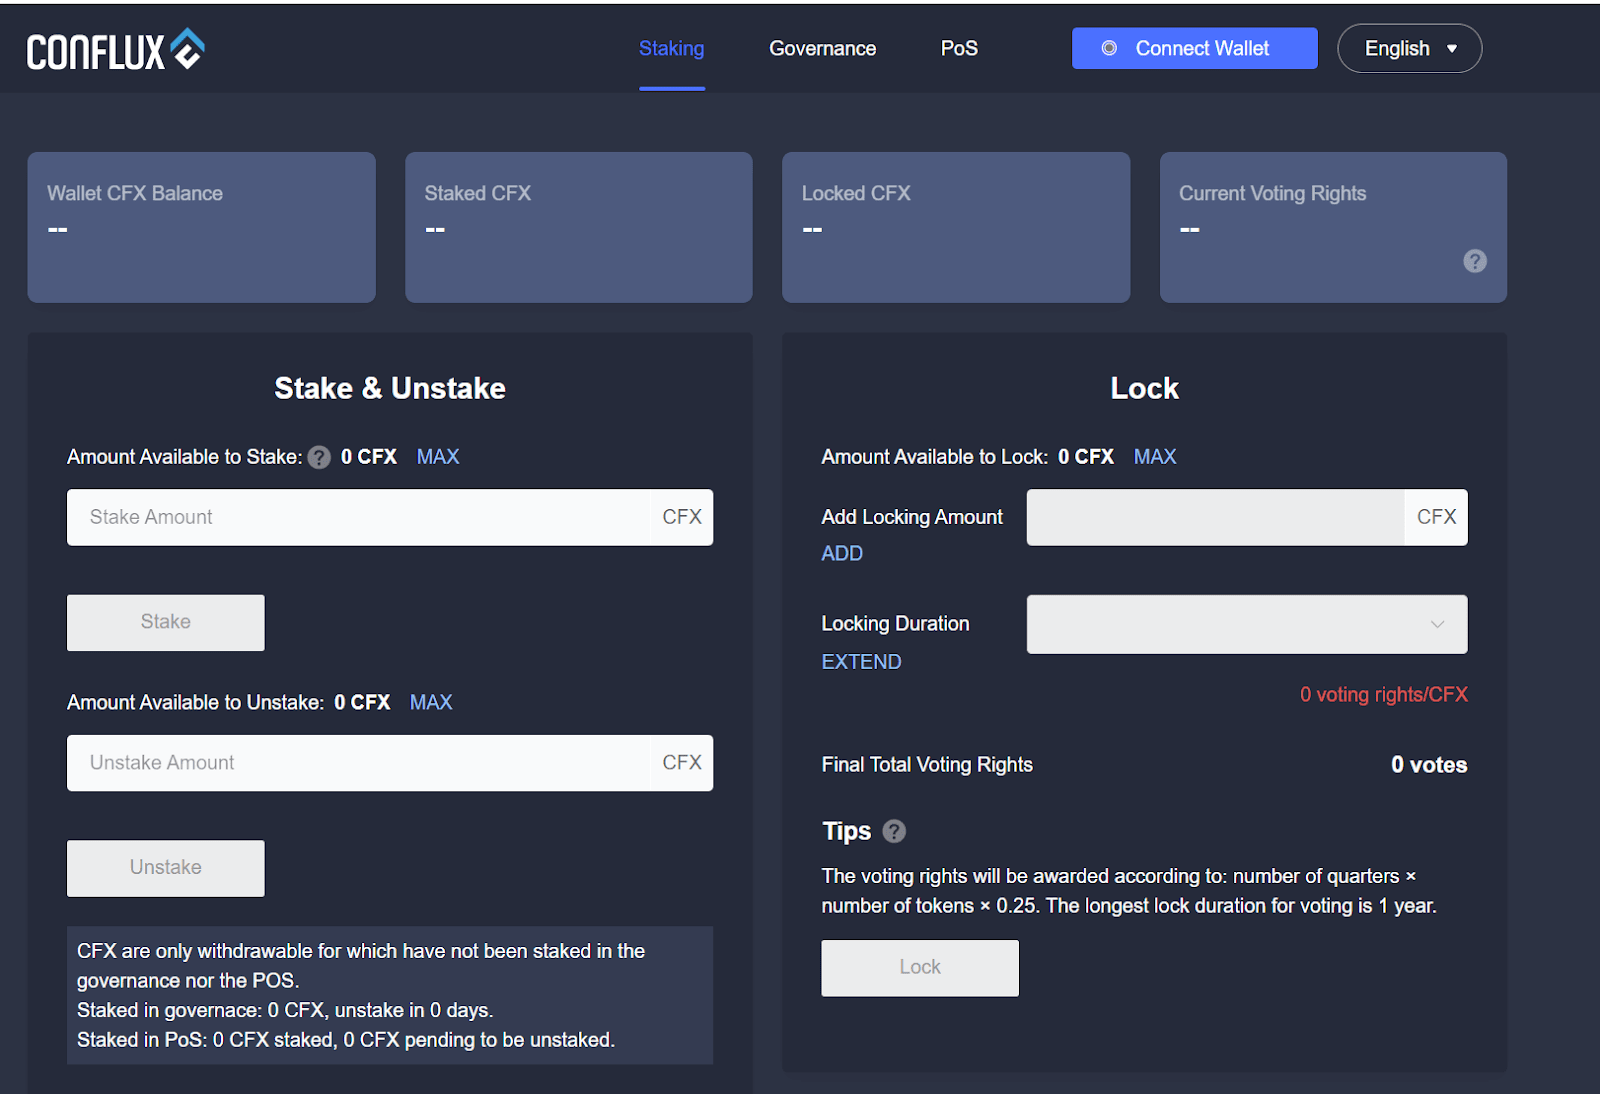This screenshot has width=1600, height=1094.
Task: Select the Staked CFX card
Action: [579, 227]
